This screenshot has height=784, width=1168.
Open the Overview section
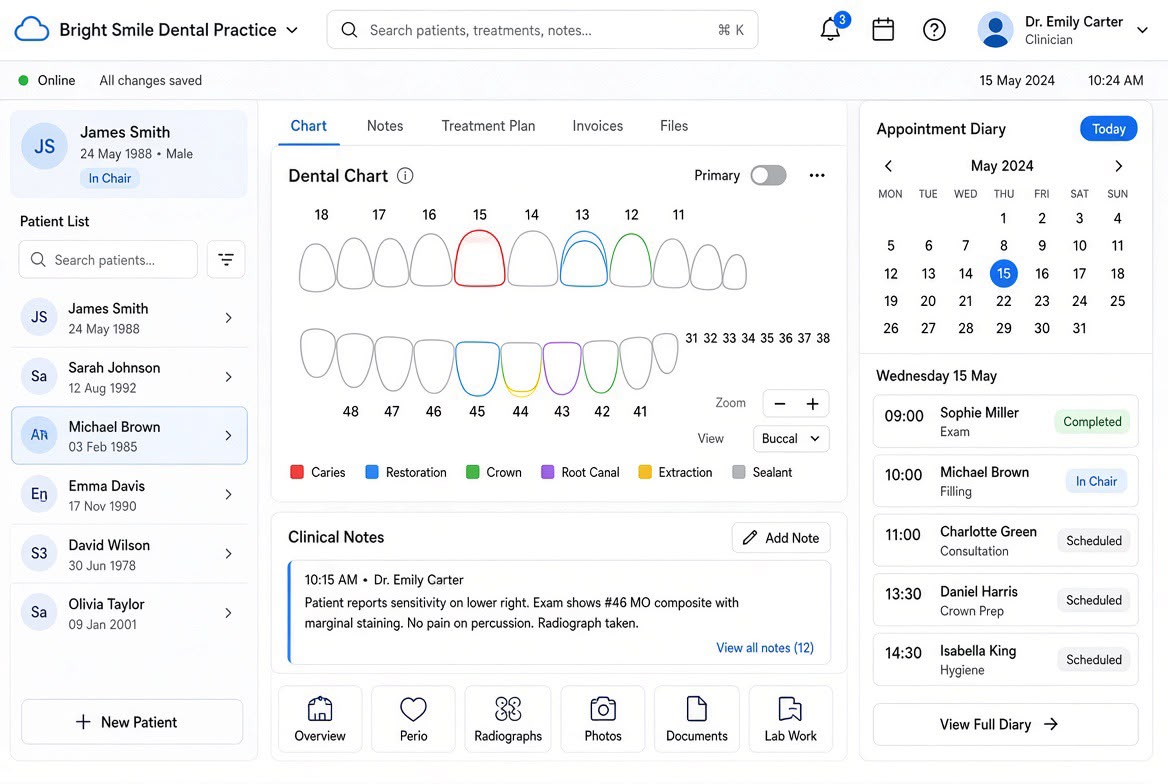pyautogui.click(x=320, y=719)
